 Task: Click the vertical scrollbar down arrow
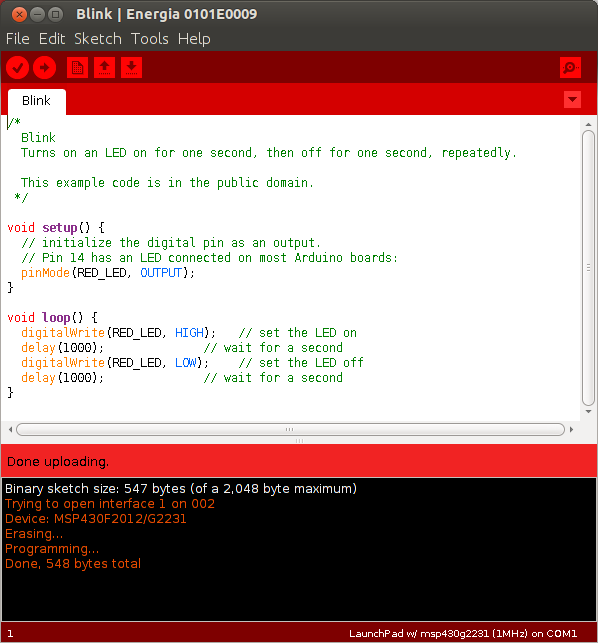click(588, 412)
